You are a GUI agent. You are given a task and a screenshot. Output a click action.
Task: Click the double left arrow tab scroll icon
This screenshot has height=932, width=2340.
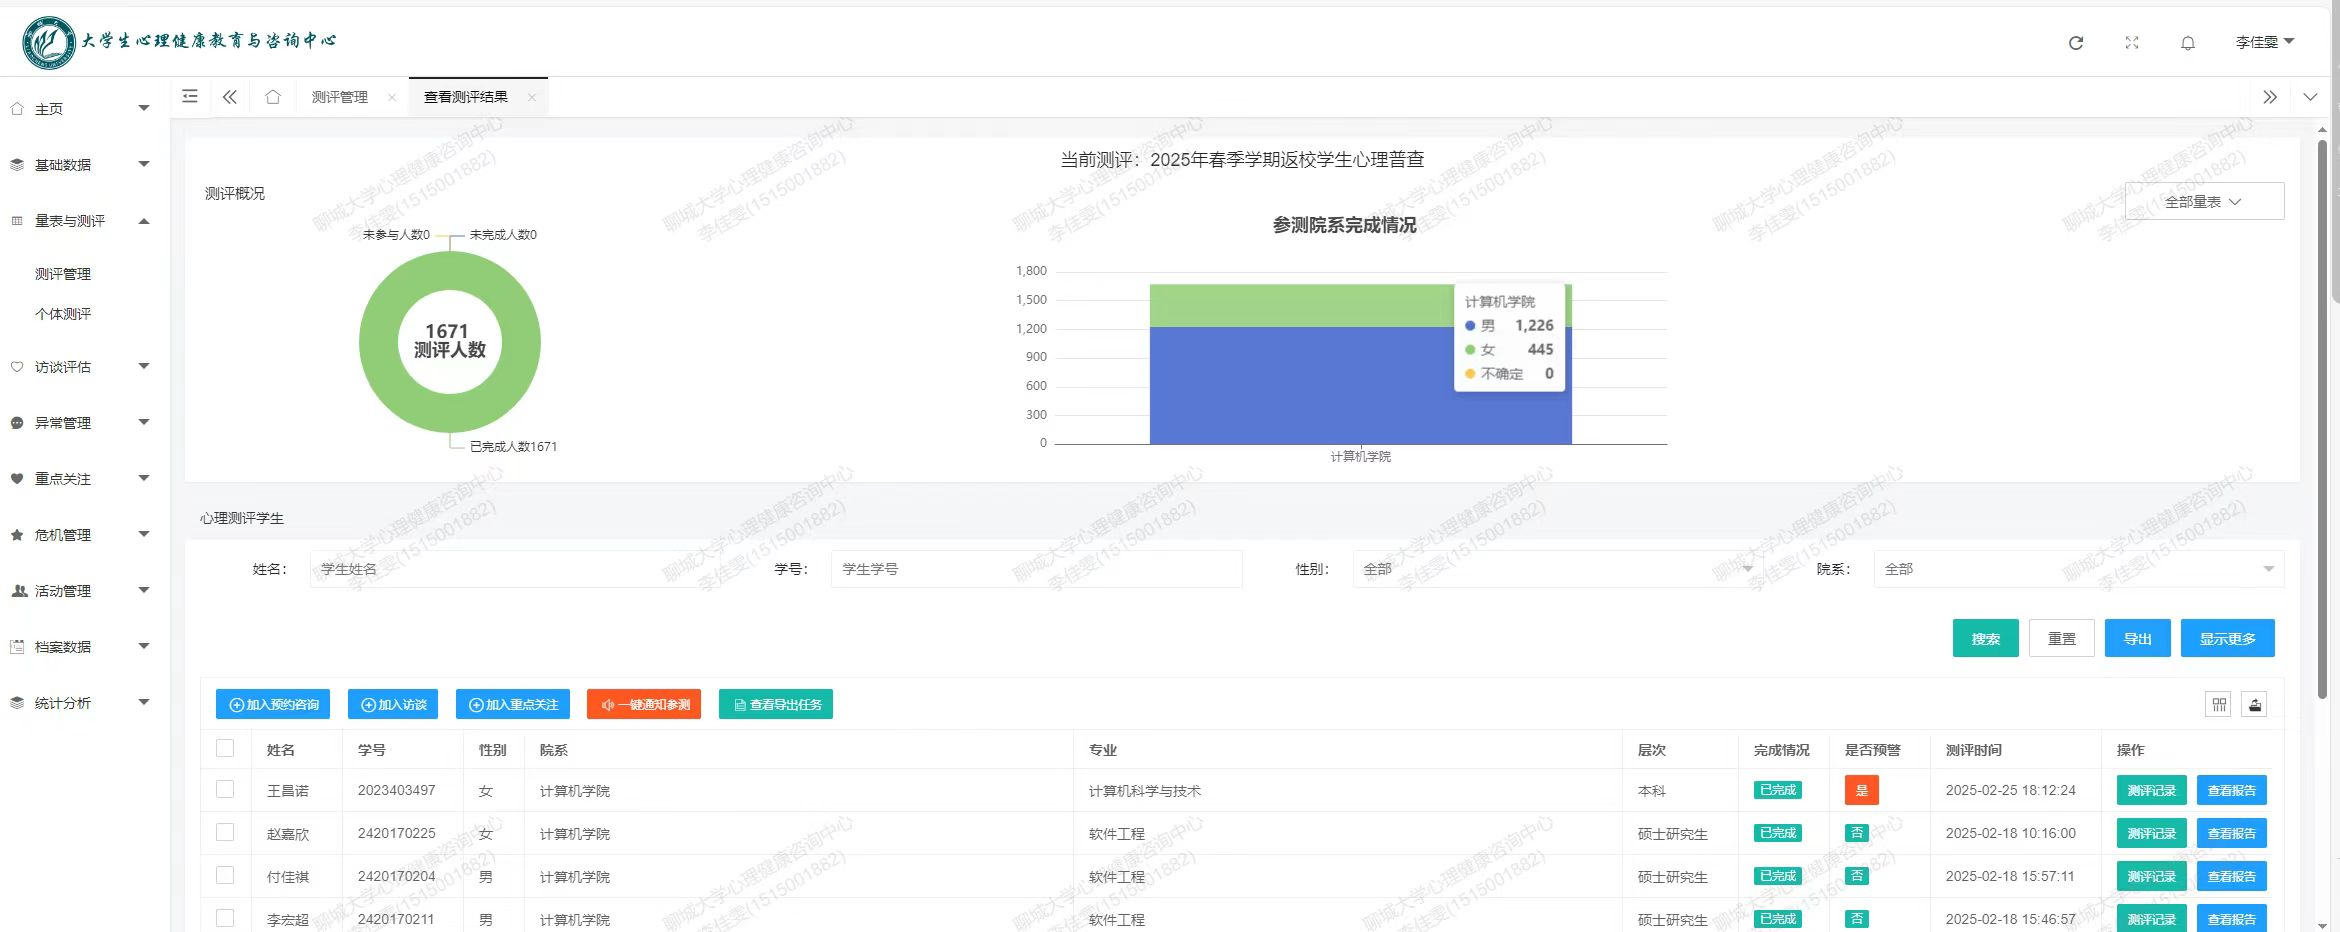230,97
